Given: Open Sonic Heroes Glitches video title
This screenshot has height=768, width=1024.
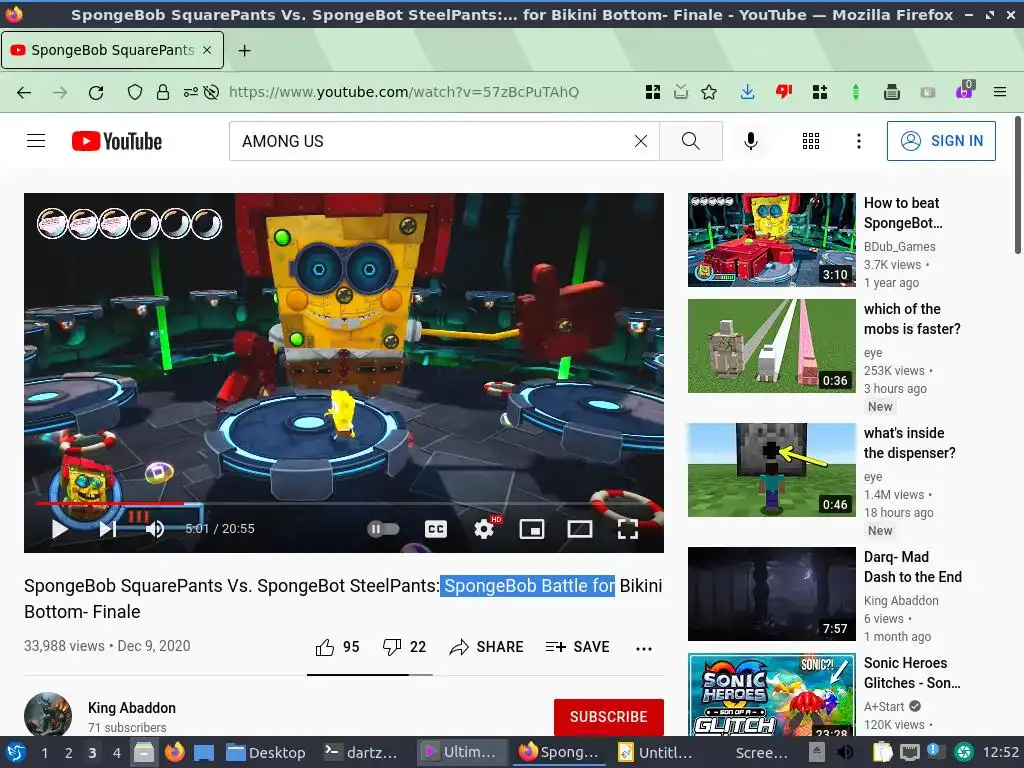Looking at the screenshot, I should (912, 673).
